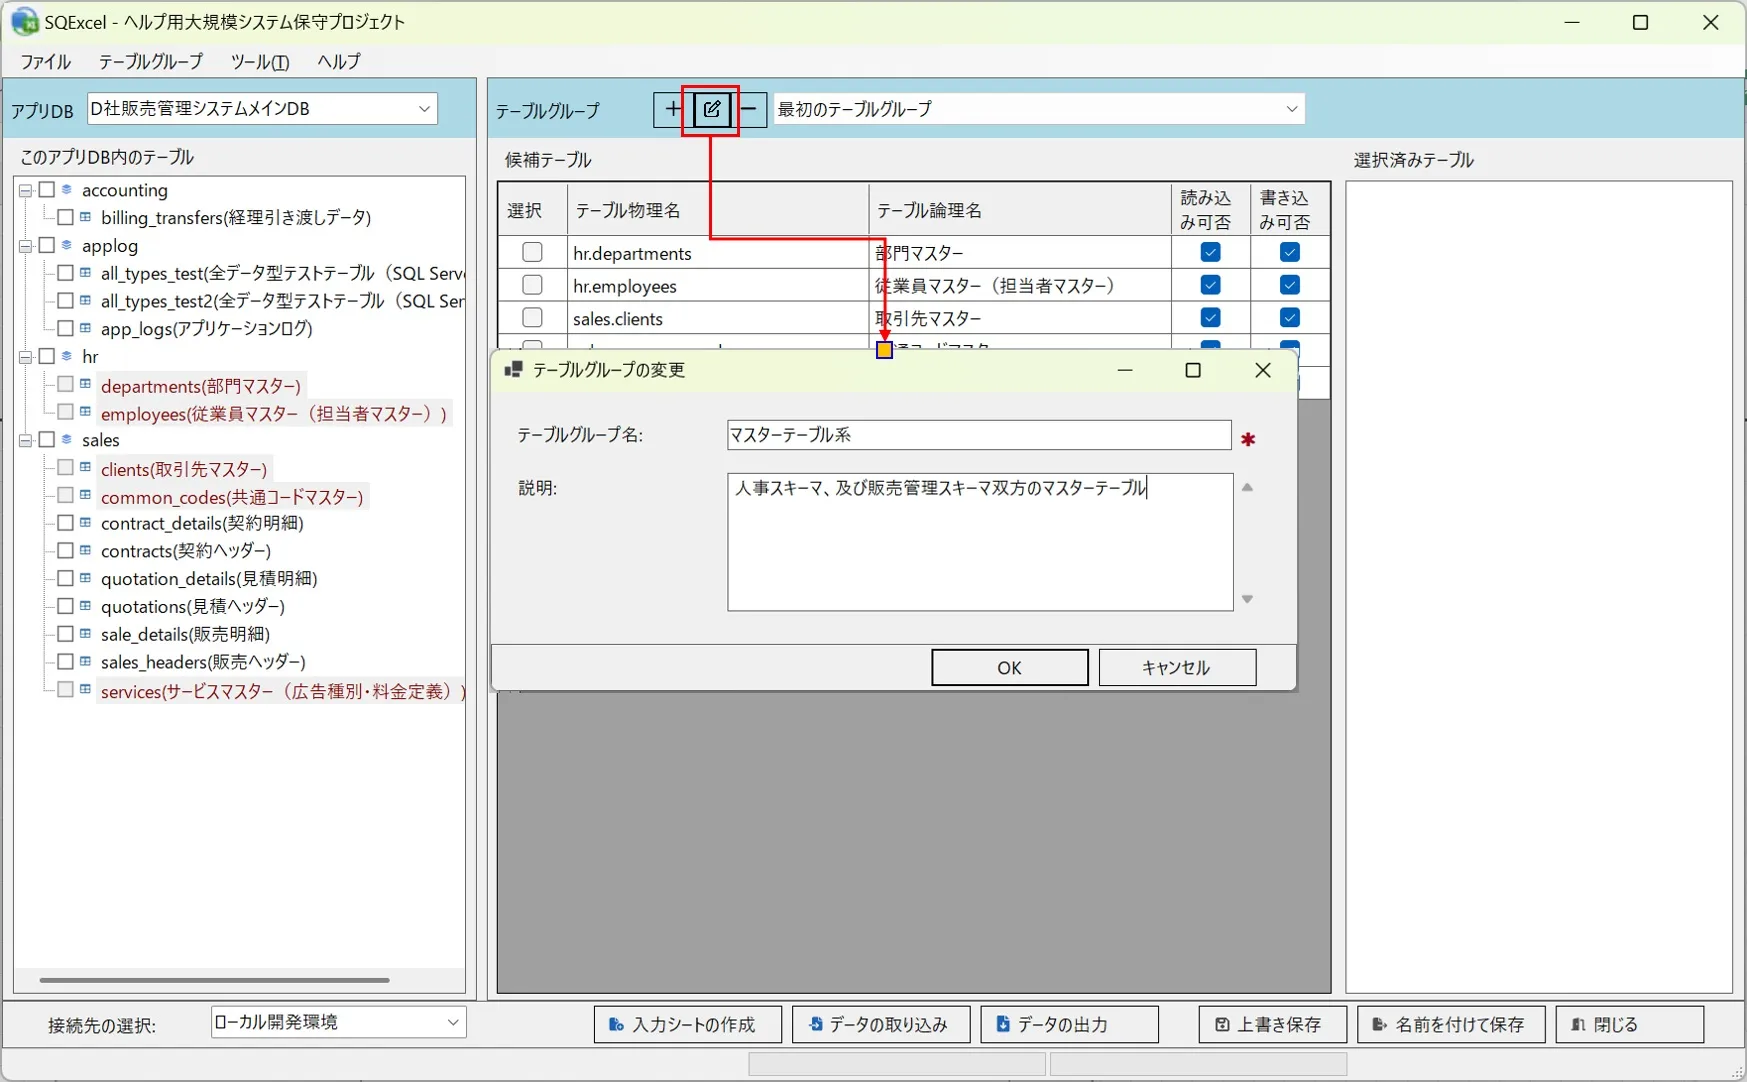Collapse the accounting tree node
This screenshot has height=1082, width=1747.
[26, 190]
